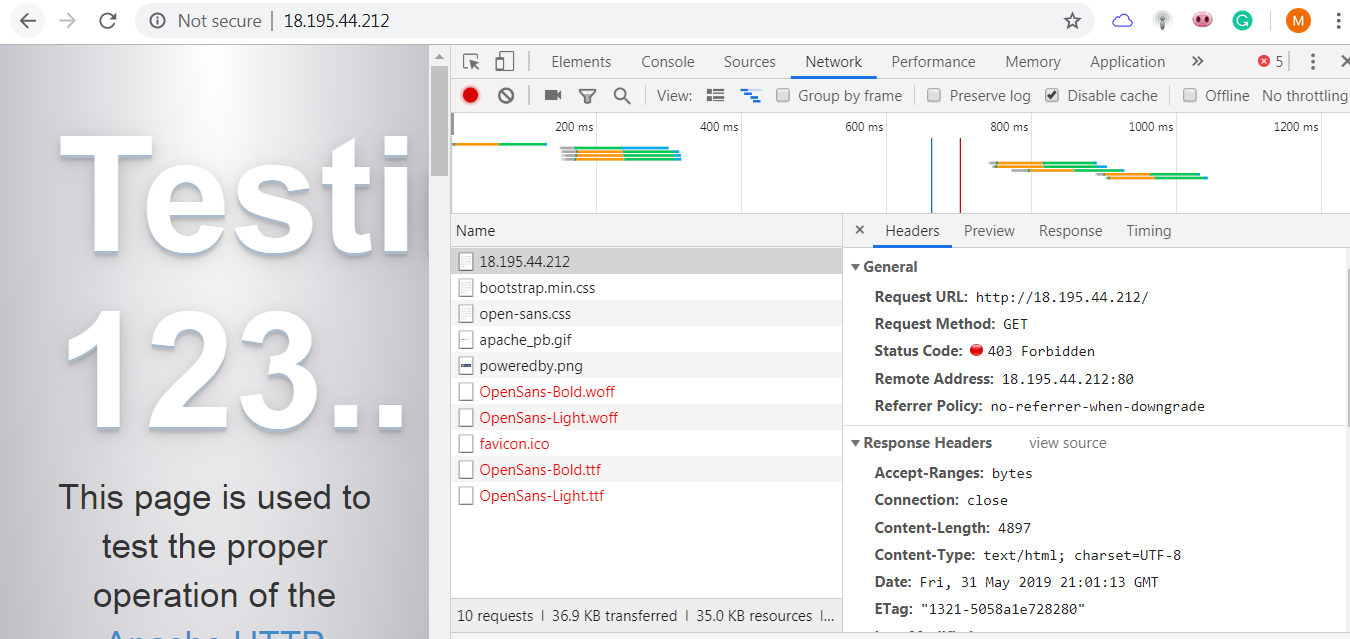Switch to the Console tab

click(667, 62)
